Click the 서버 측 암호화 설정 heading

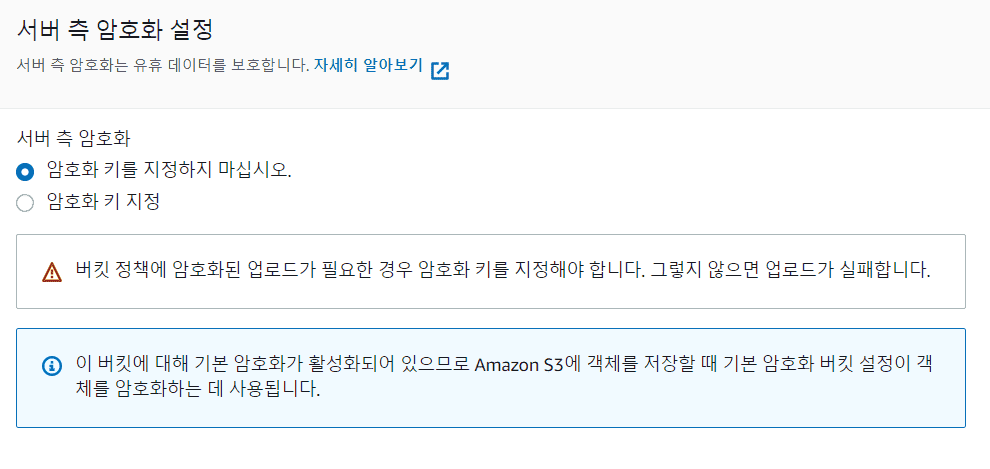[114, 30]
